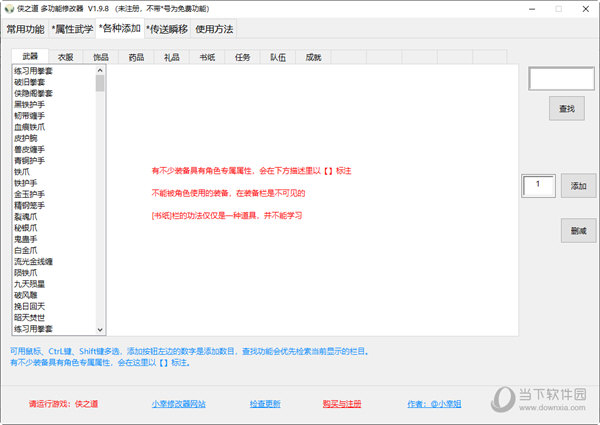
Task: Click the app icon in the title bar
Action: [9, 8]
